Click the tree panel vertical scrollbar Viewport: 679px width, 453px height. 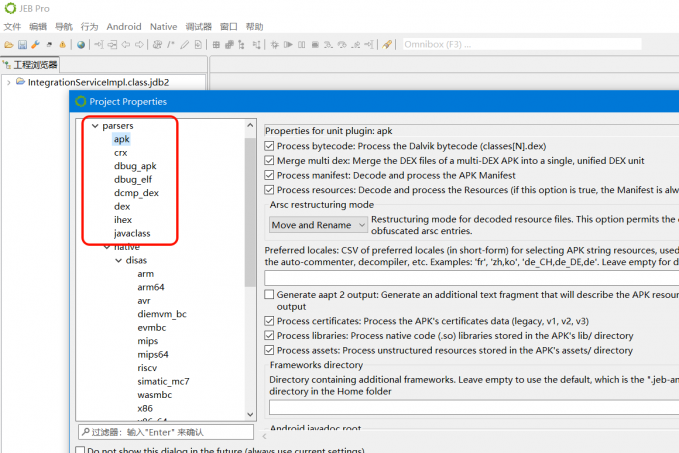click(x=251, y=200)
